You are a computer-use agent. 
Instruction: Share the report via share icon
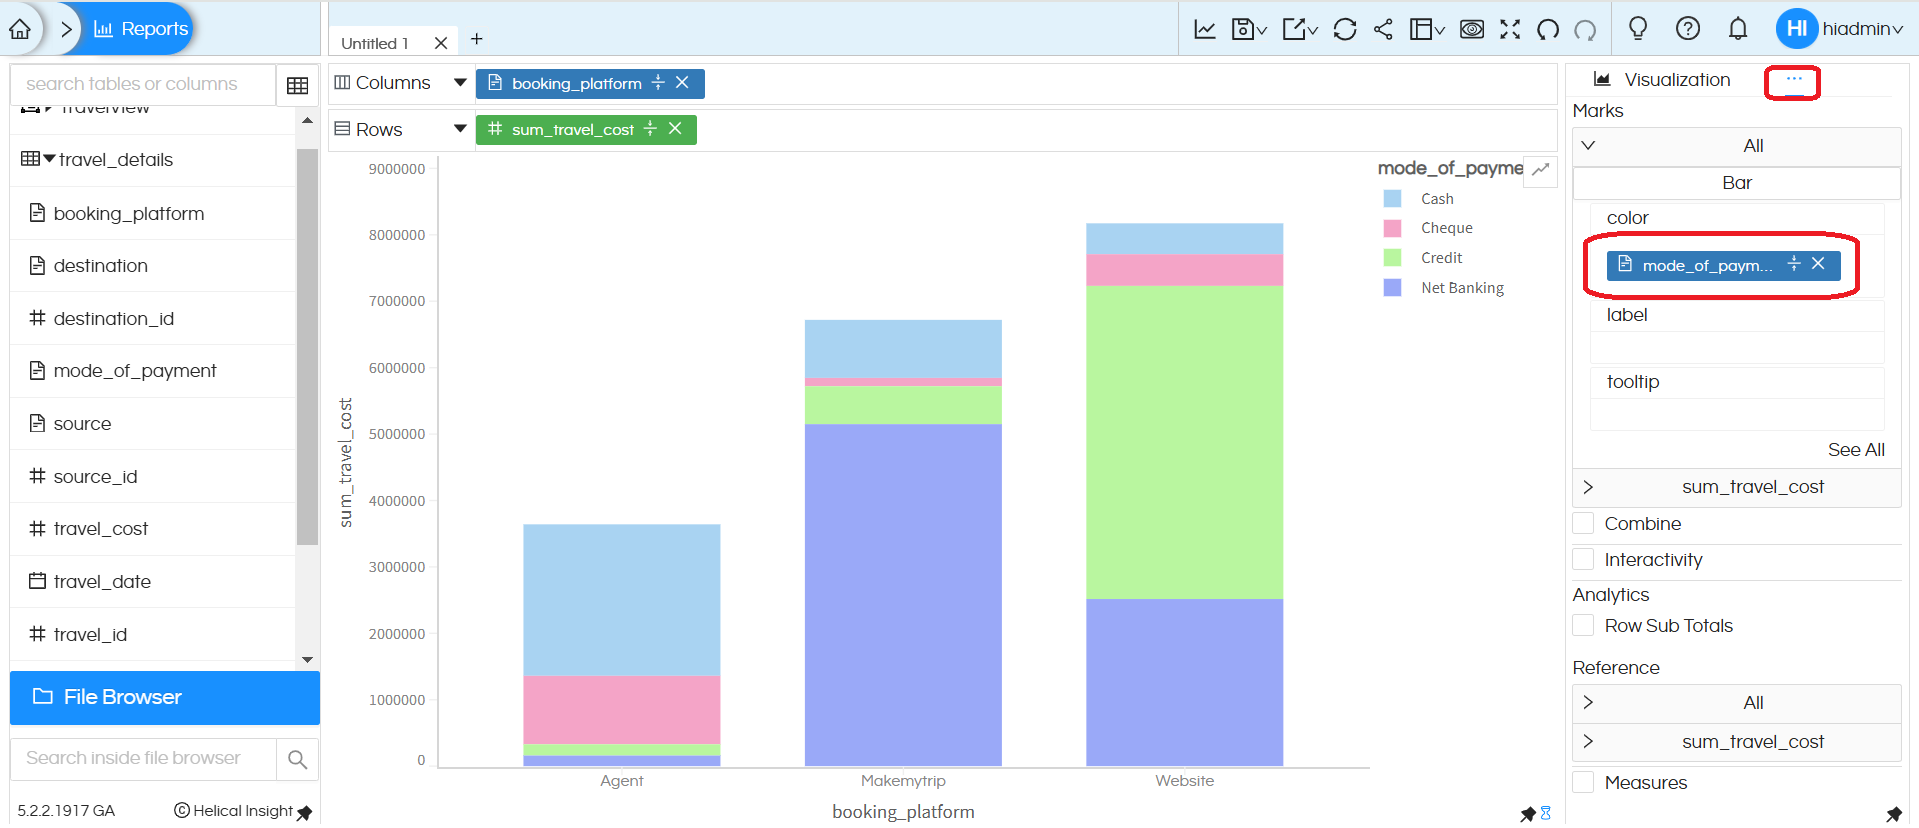(1383, 29)
